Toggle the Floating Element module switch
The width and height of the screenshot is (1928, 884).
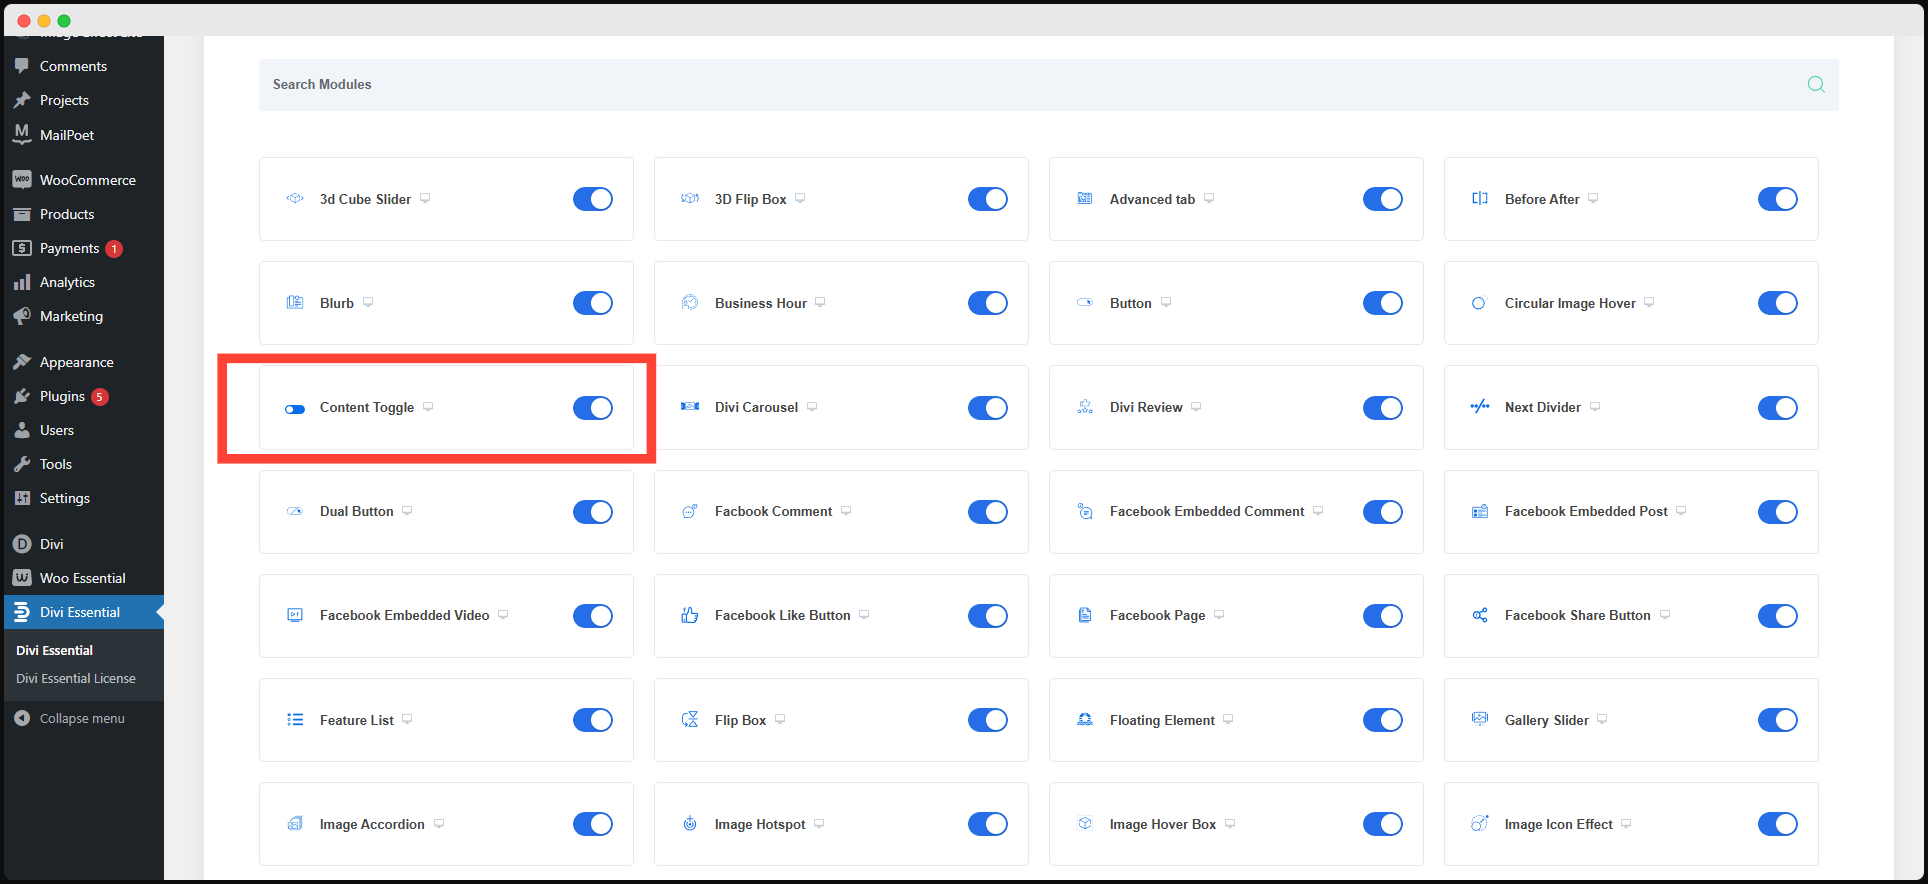(x=1383, y=720)
